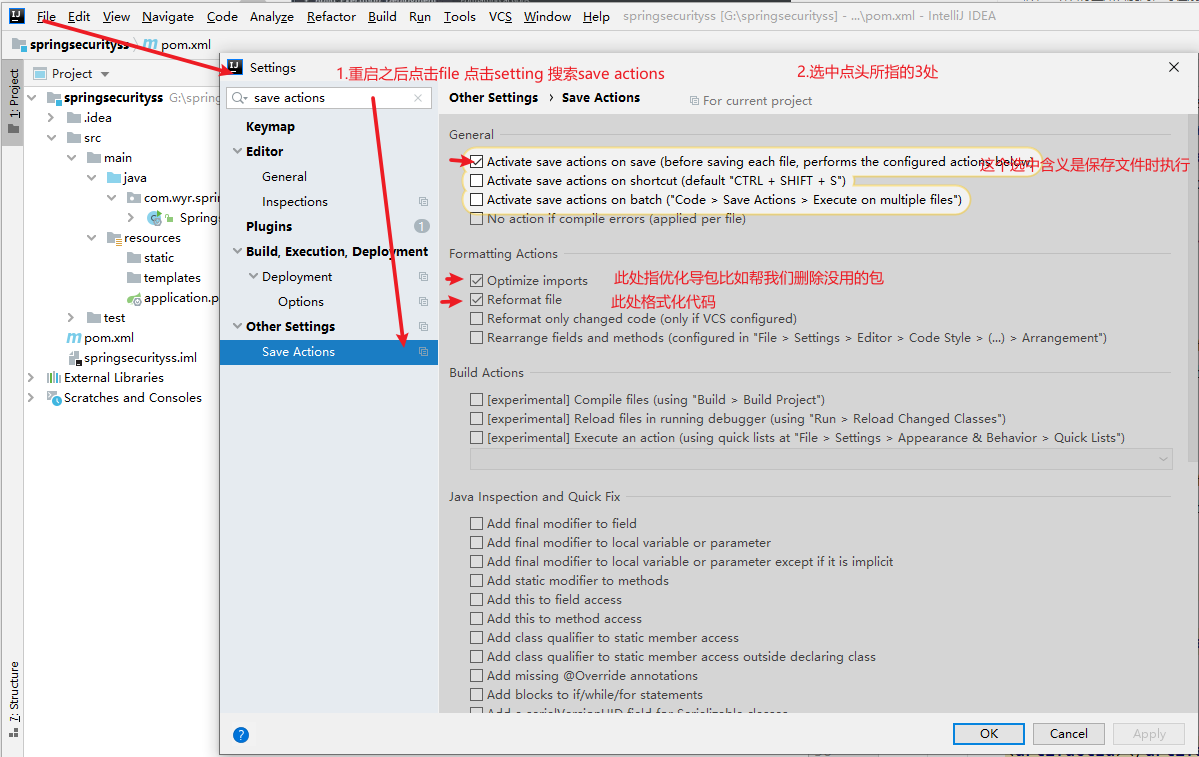Image resolution: width=1199 pixels, height=757 pixels.
Task: Enable Rearrange fields and methods checkbox
Action: point(476,338)
